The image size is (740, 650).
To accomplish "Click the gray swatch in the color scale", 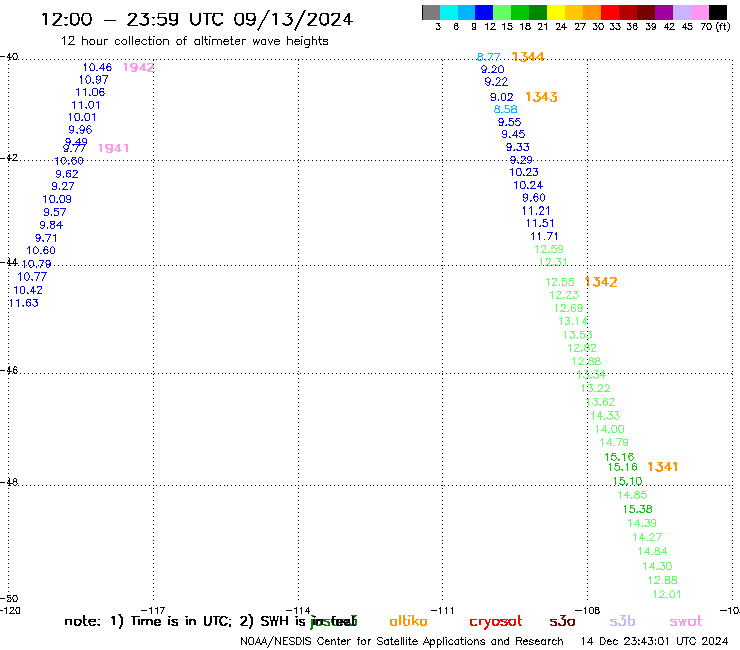I will [x=431, y=12].
